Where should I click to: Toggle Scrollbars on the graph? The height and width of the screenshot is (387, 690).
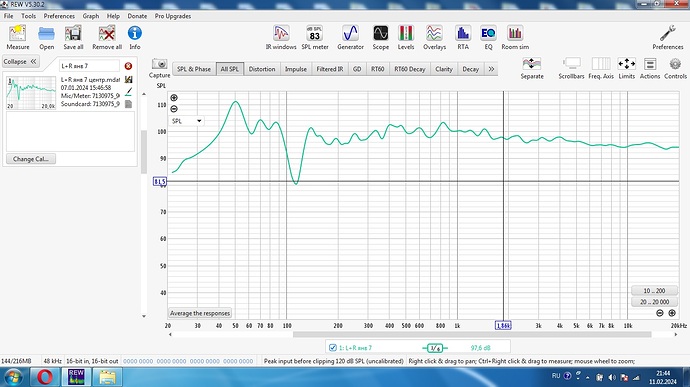click(x=571, y=68)
